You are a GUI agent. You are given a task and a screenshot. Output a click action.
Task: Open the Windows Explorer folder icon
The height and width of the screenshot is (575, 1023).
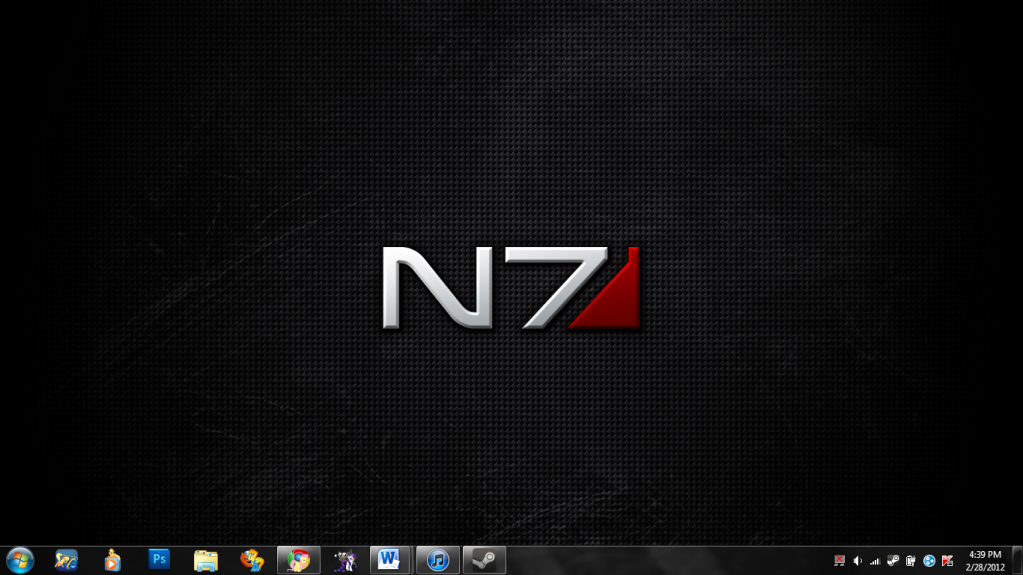[x=206, y=560]
